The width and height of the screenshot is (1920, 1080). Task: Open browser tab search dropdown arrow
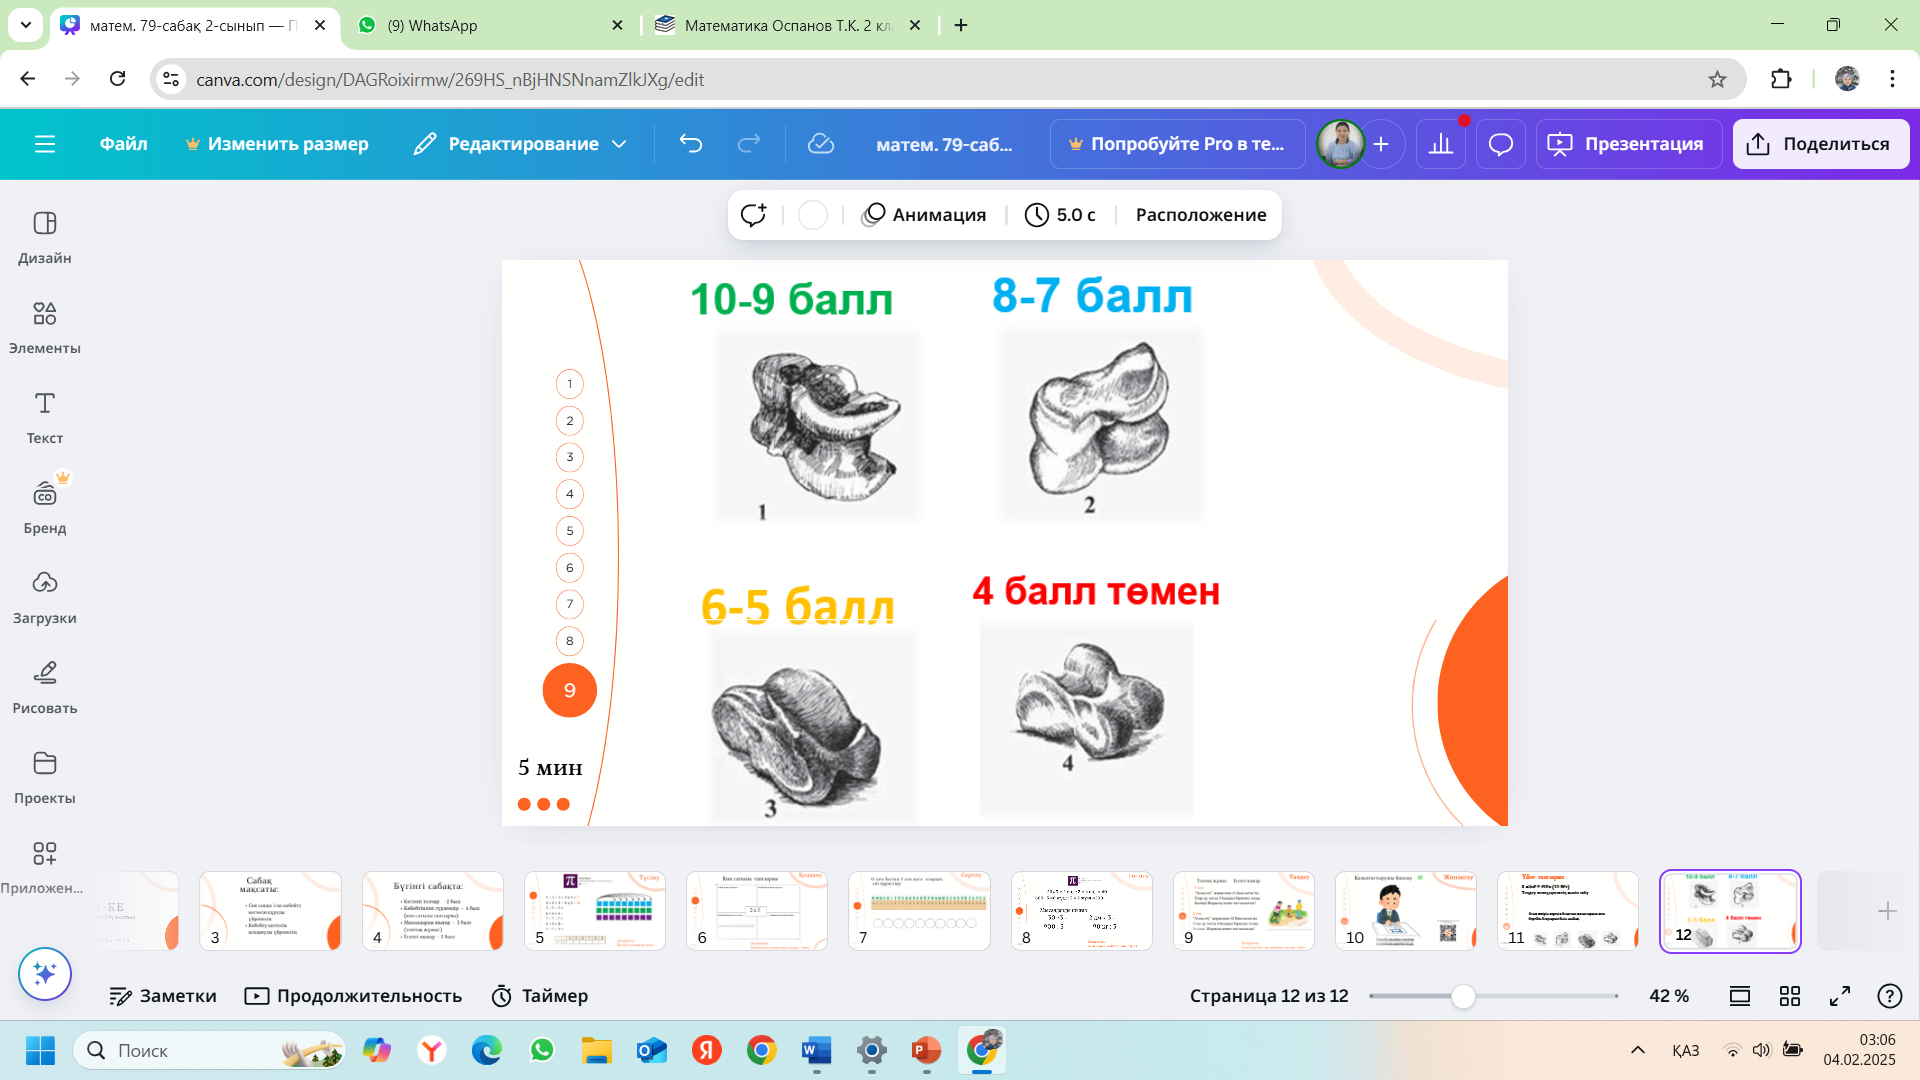(25, 25)
